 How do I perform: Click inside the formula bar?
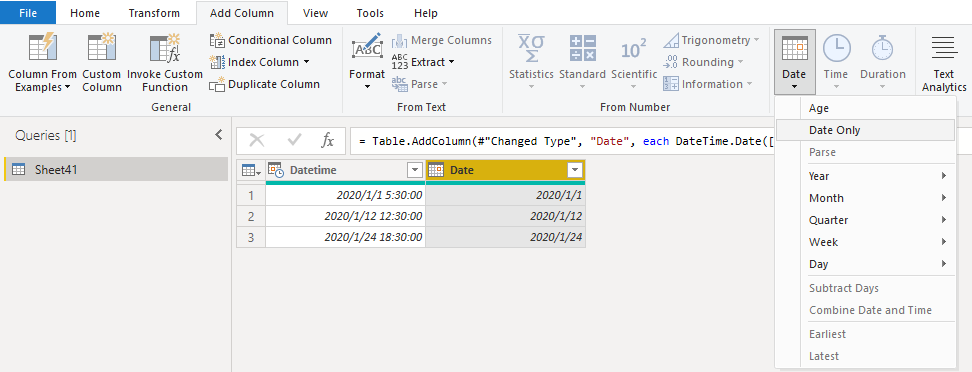pyautogui.click(x=563, y=141)
